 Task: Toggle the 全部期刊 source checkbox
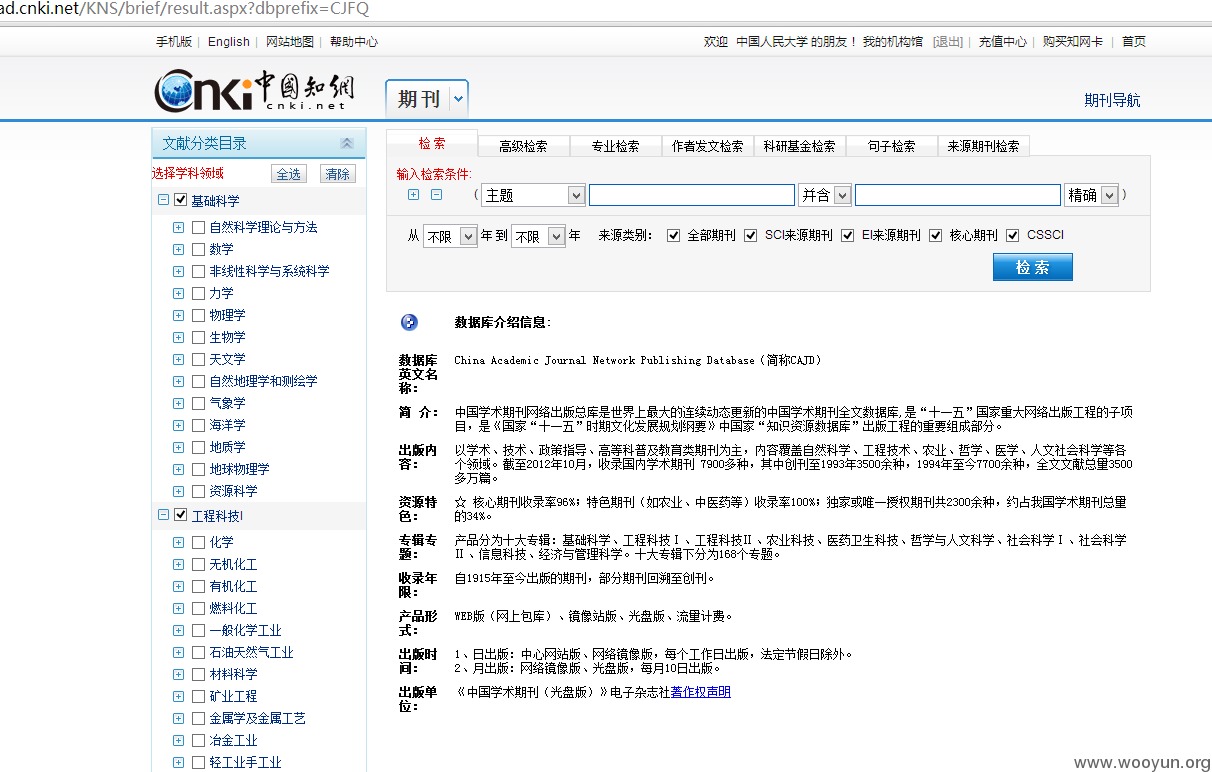(x=673, y=235)
